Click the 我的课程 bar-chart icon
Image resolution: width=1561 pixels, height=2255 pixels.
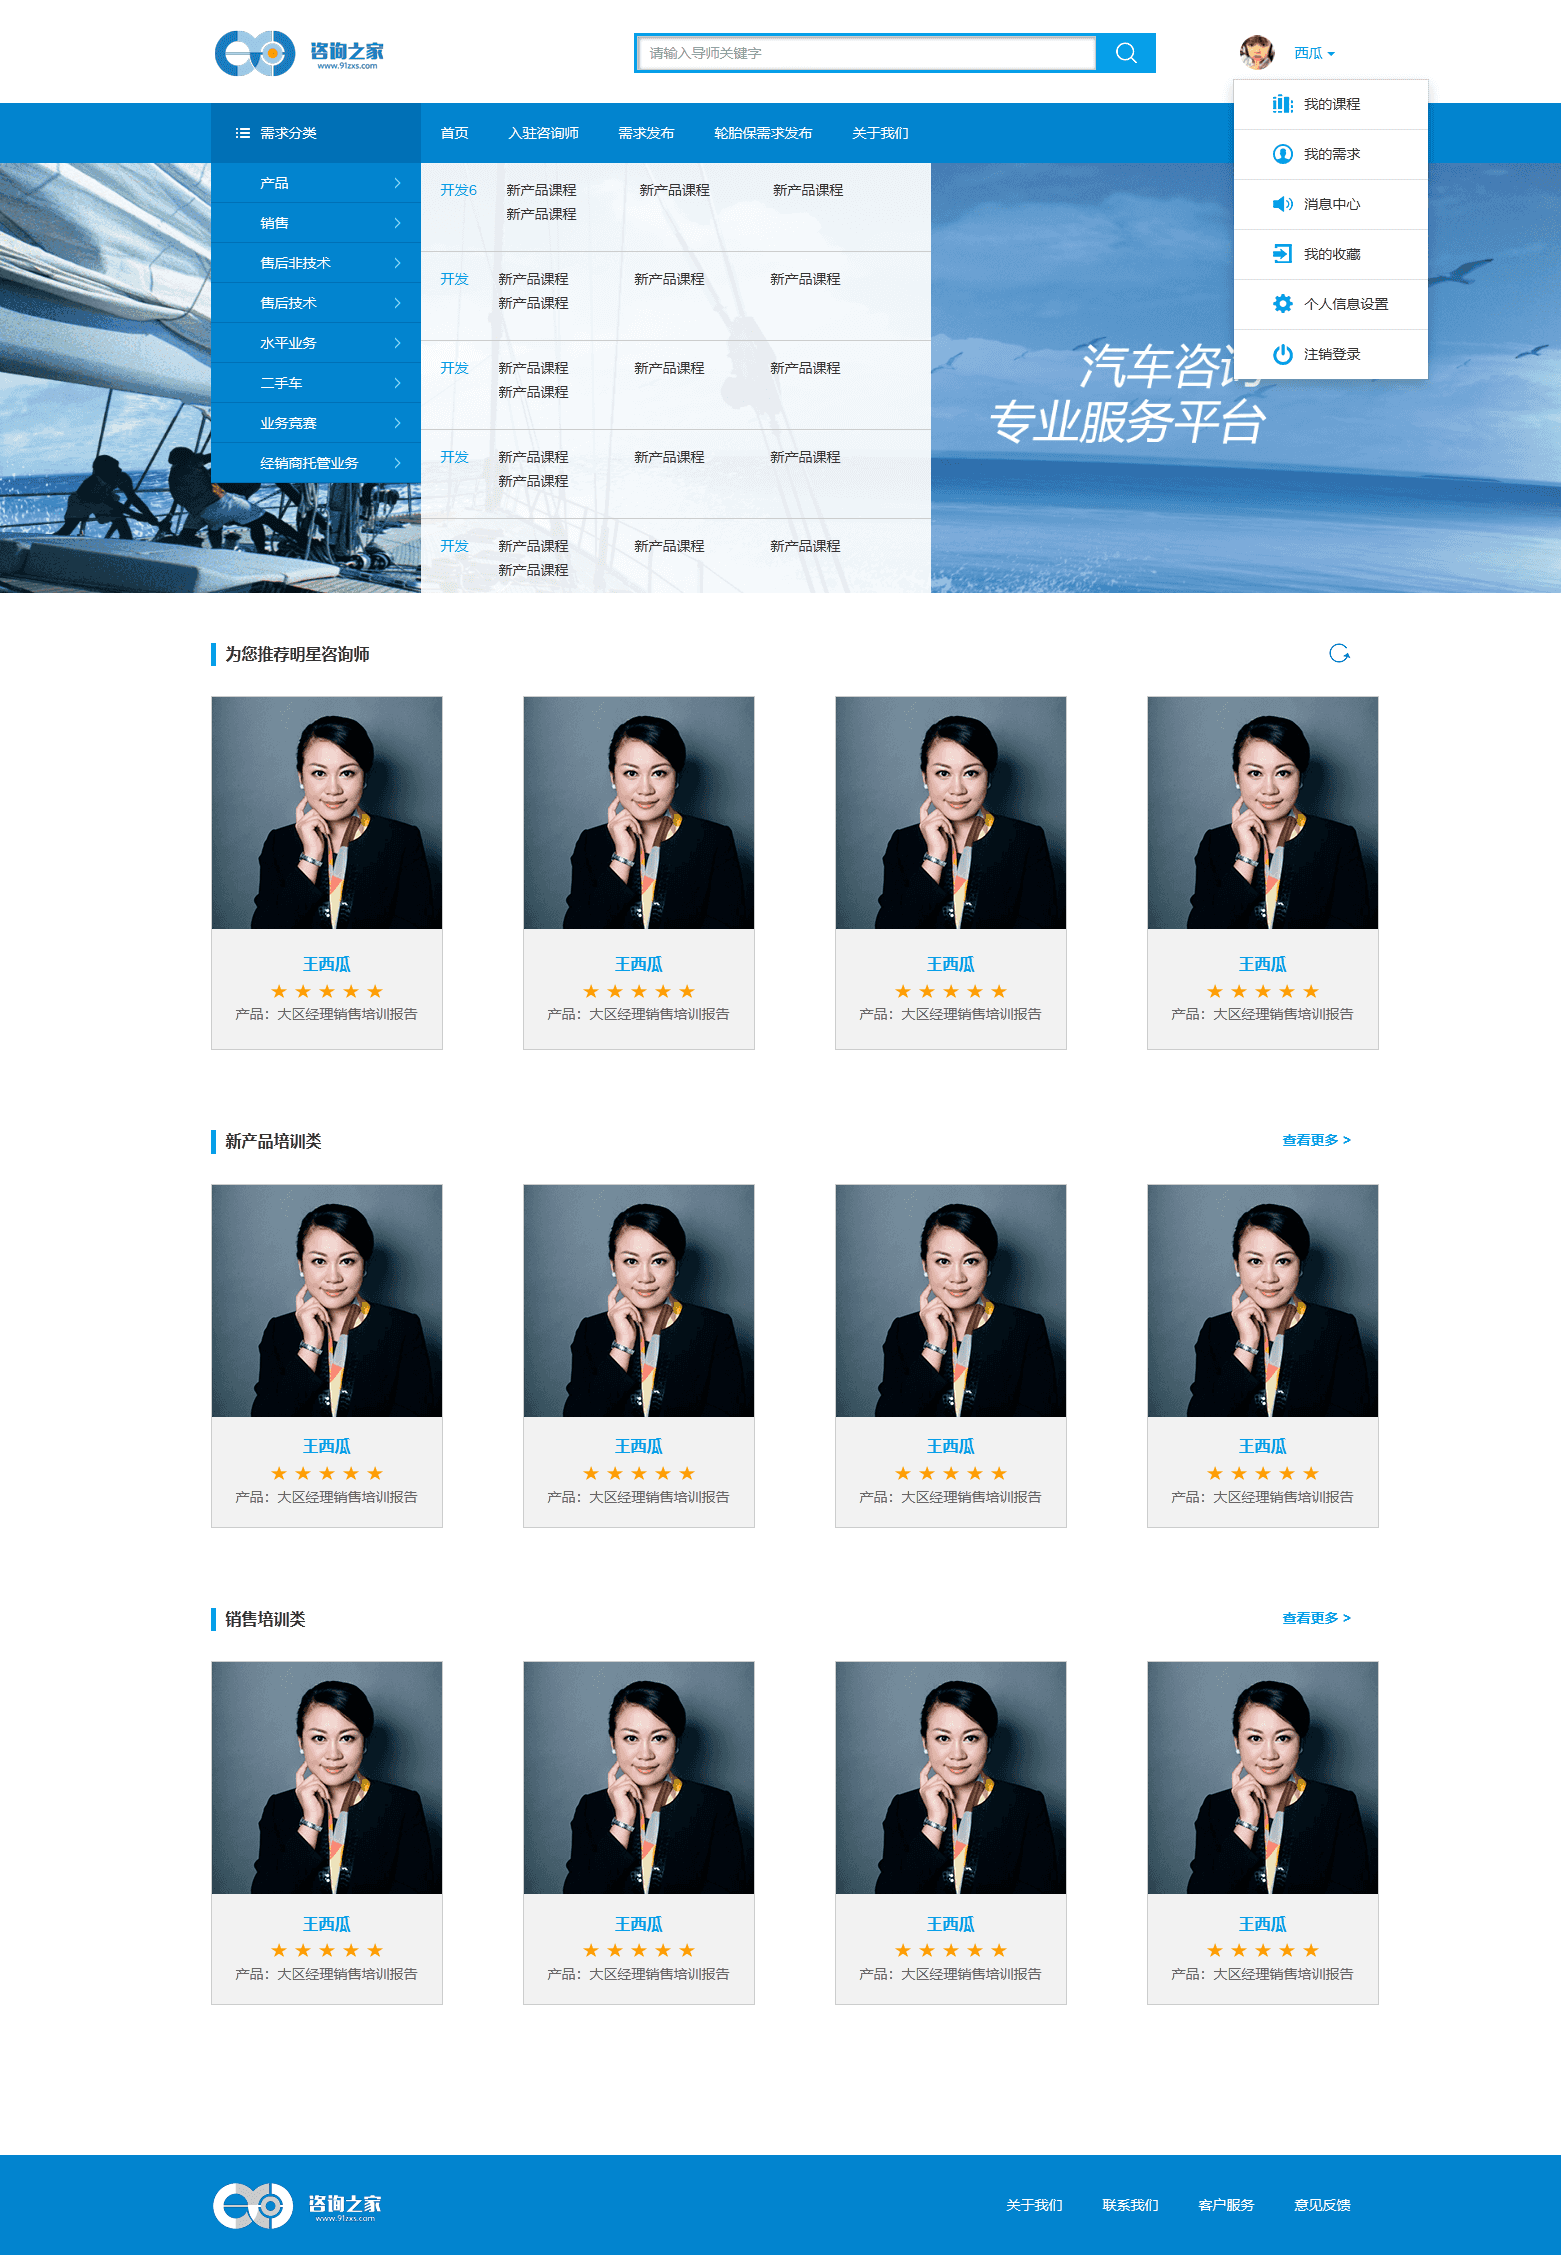coord(1282,104)
